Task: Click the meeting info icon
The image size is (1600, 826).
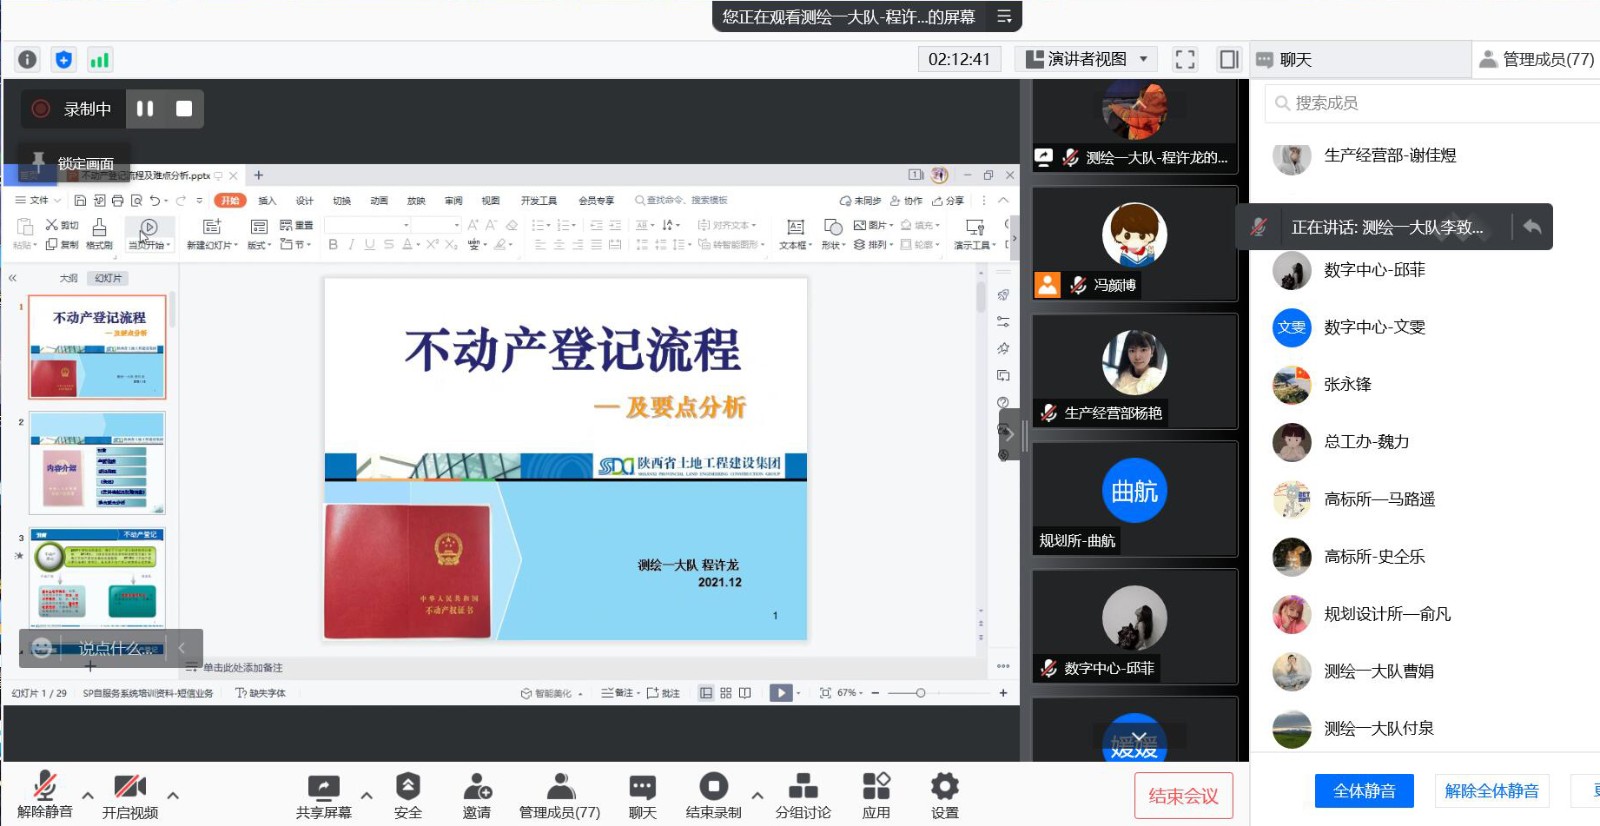Action: coord(27,59)
